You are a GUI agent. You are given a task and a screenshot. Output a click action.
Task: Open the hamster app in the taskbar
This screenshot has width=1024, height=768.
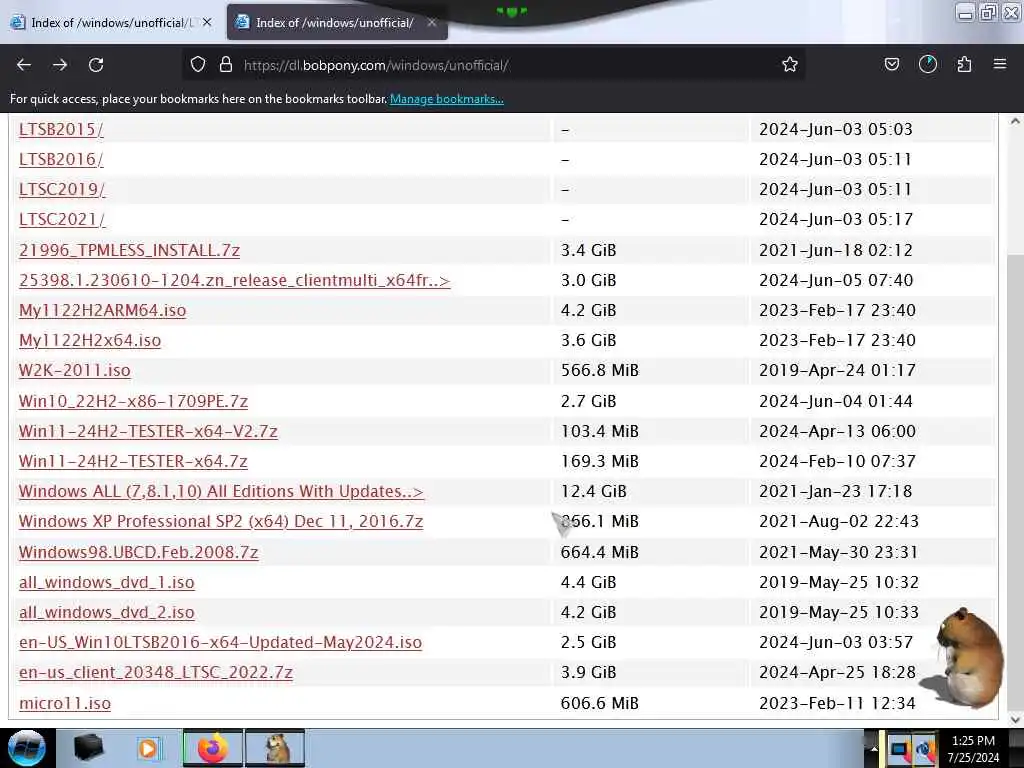click(276, 748)
